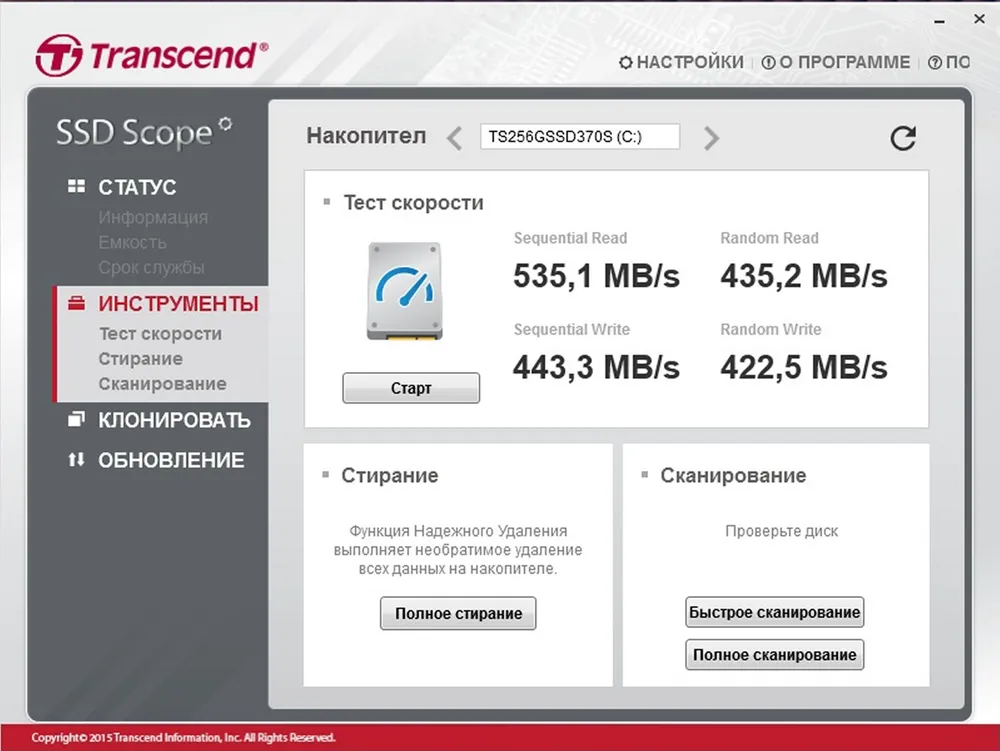Open the drive selector TS256GSSD370S (C:)
The width and height of the screenshot is (1000, 751).
pos(580,136)
